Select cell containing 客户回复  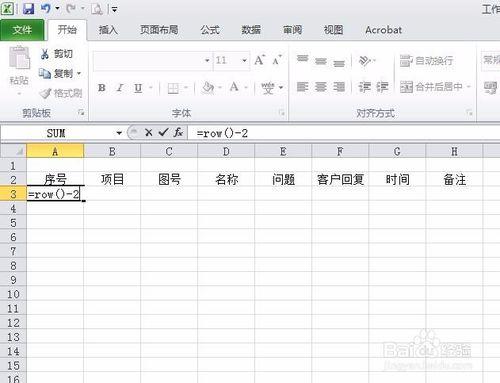pyautogui.click(x=340, y=179)
